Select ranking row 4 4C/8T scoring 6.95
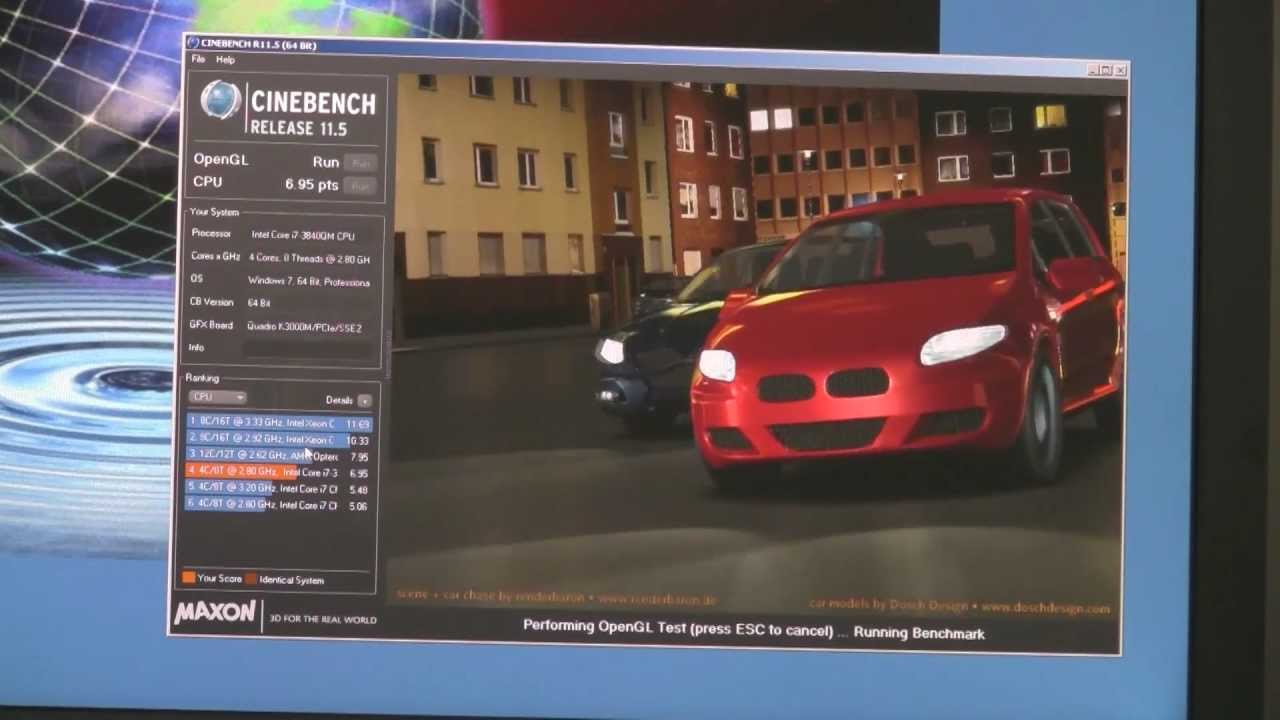 (279, 472)
